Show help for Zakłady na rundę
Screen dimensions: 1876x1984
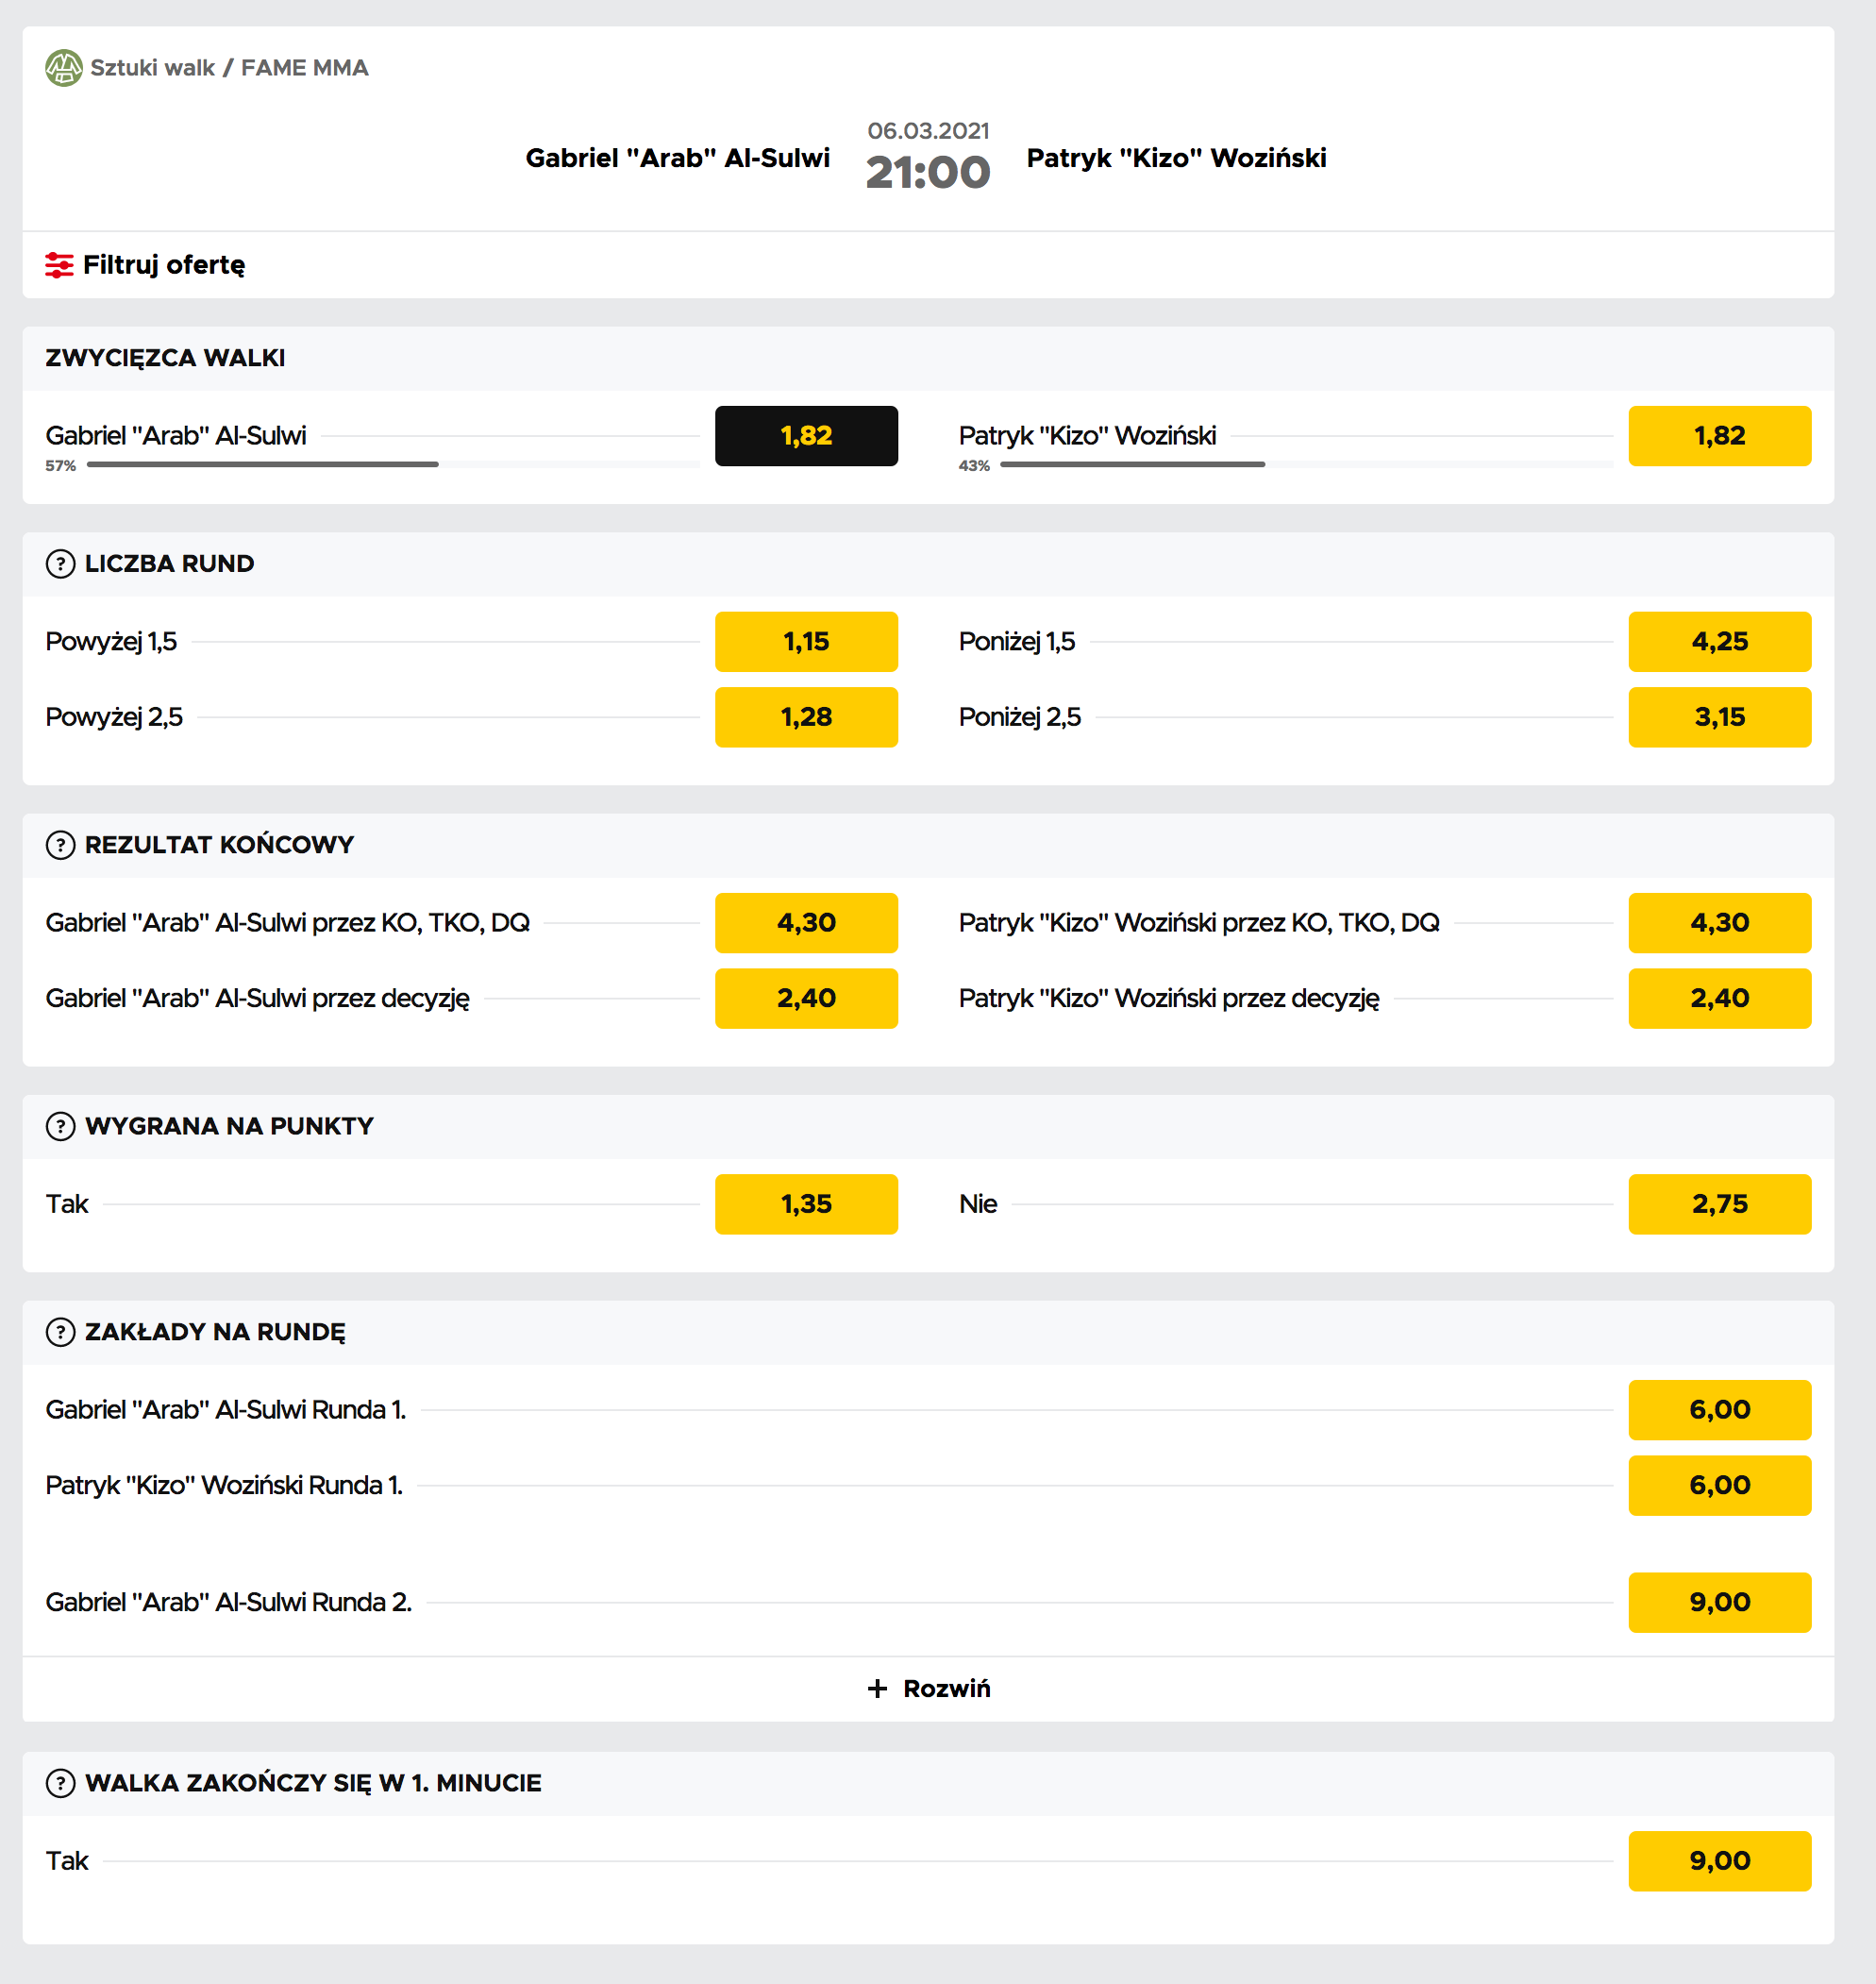pyautogui.click(x=61, y=1332)
